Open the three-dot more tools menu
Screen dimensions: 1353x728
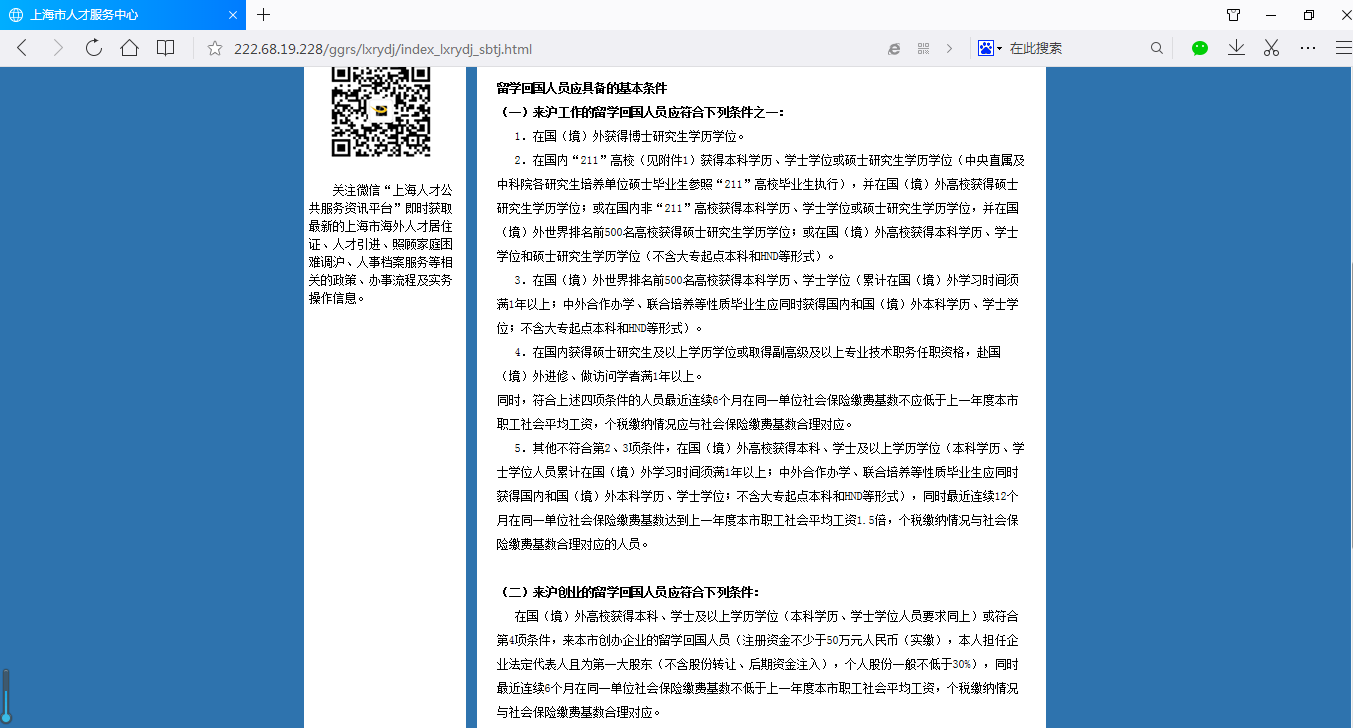click(1308, 48)
